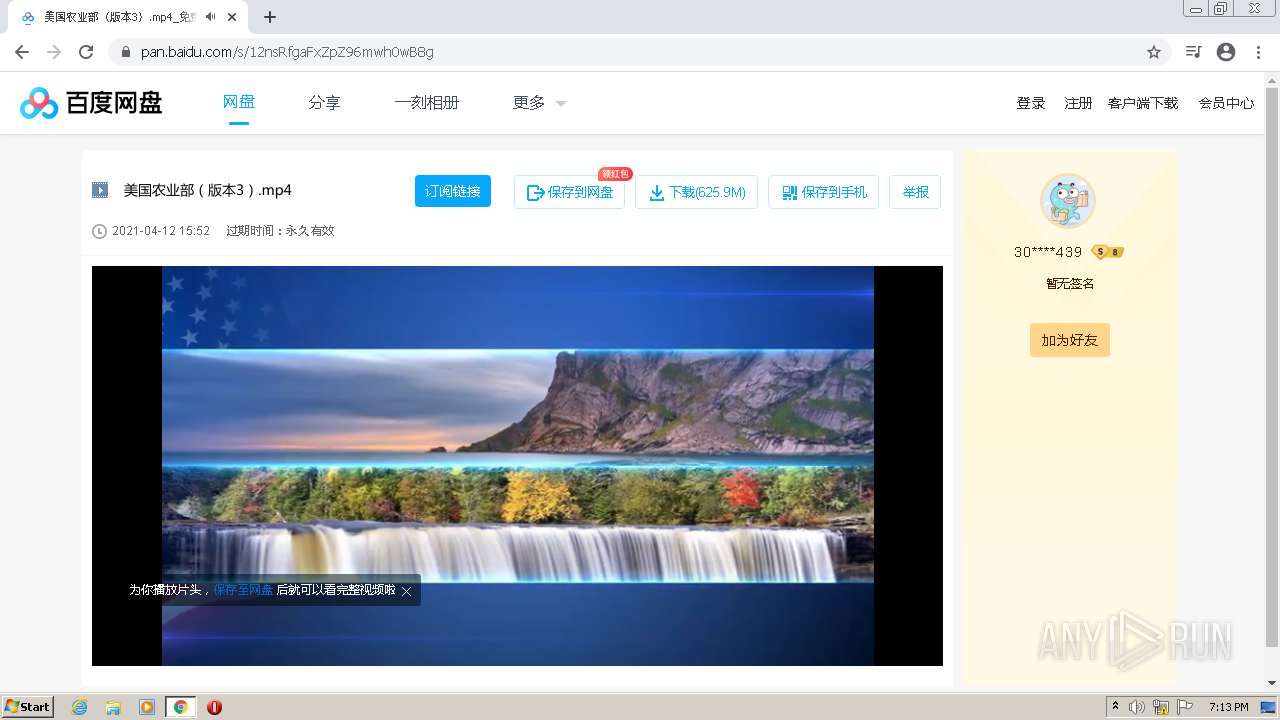Click the system tray volume icon
This screenshot has width=1280, height=720.
(x=1137, y=707)
